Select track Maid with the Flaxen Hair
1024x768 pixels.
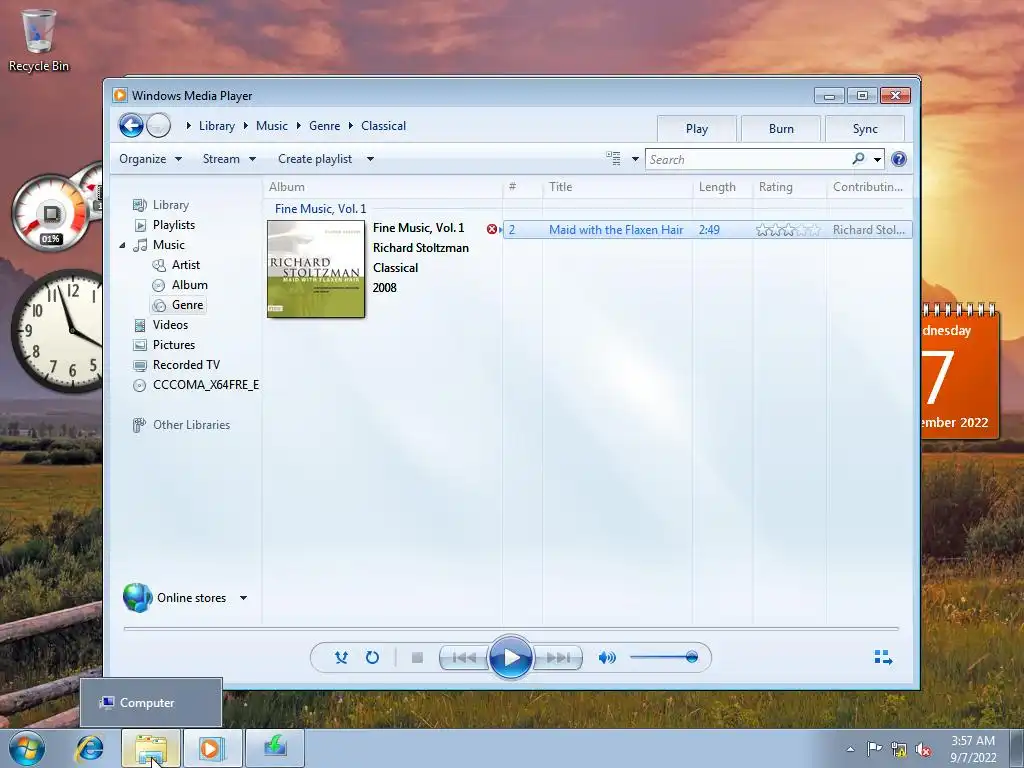click(x=616, y=230)
